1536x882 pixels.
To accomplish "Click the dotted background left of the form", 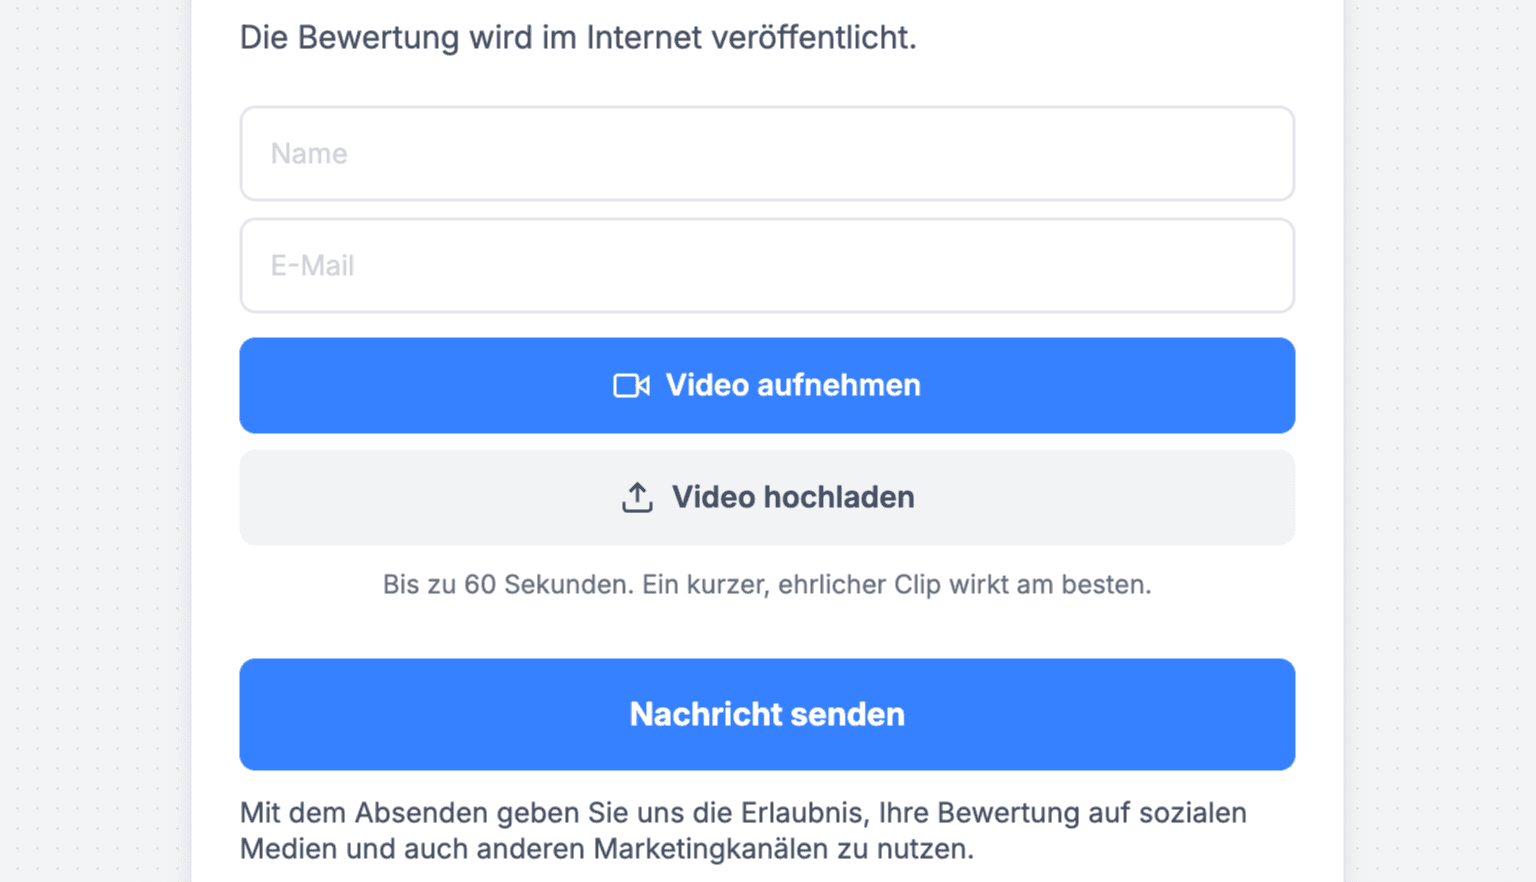I will pyautogui.click(x=95, y=440).
